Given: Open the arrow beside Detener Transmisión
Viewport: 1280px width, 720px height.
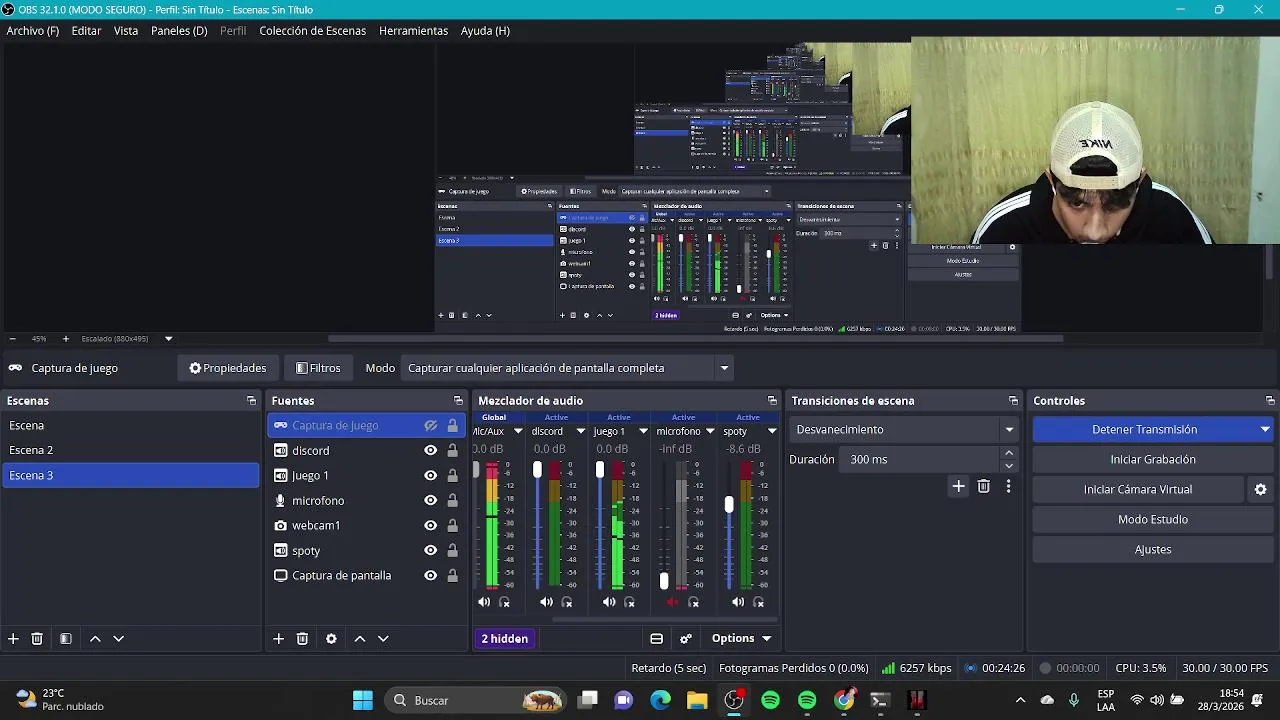Looking at the screenshot, I should (1265, 429).
